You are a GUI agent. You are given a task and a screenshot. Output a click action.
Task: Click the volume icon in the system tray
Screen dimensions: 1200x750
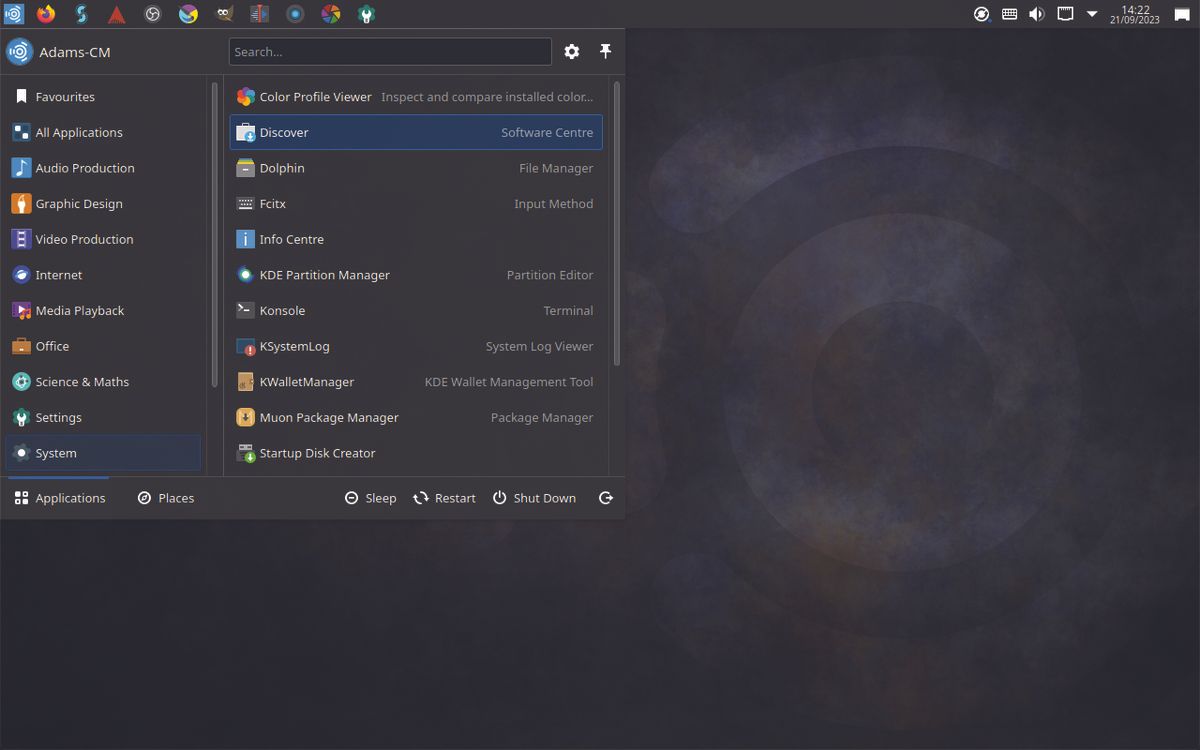coord(1036,14)
